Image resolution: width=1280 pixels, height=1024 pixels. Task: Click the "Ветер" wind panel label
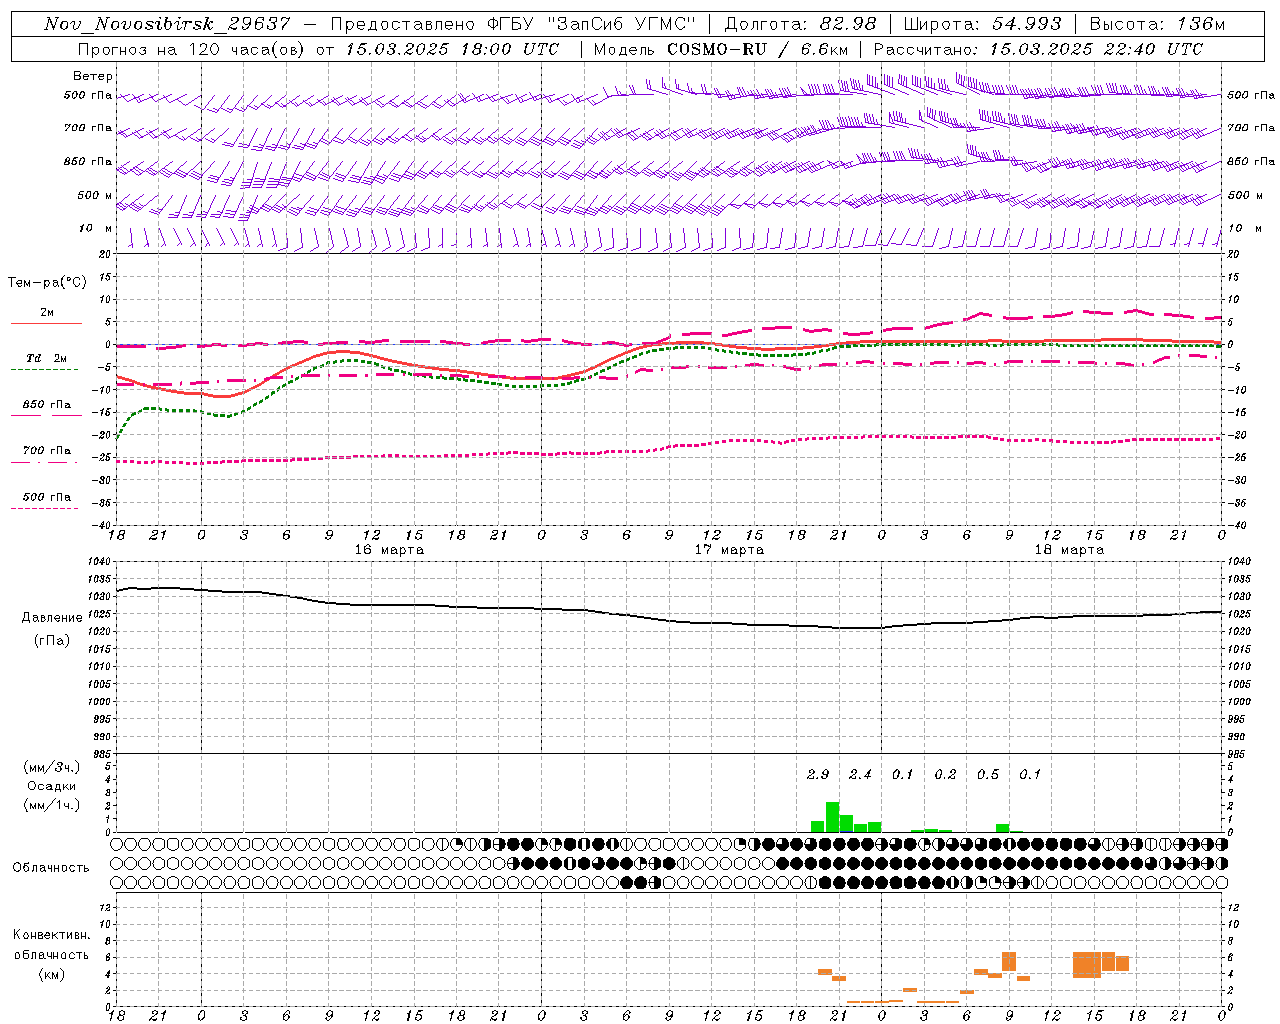[93, 76]
